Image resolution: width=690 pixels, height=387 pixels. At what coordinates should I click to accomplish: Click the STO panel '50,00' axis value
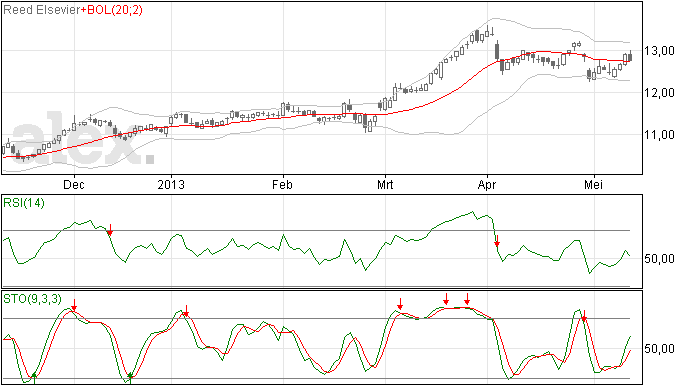659,349
